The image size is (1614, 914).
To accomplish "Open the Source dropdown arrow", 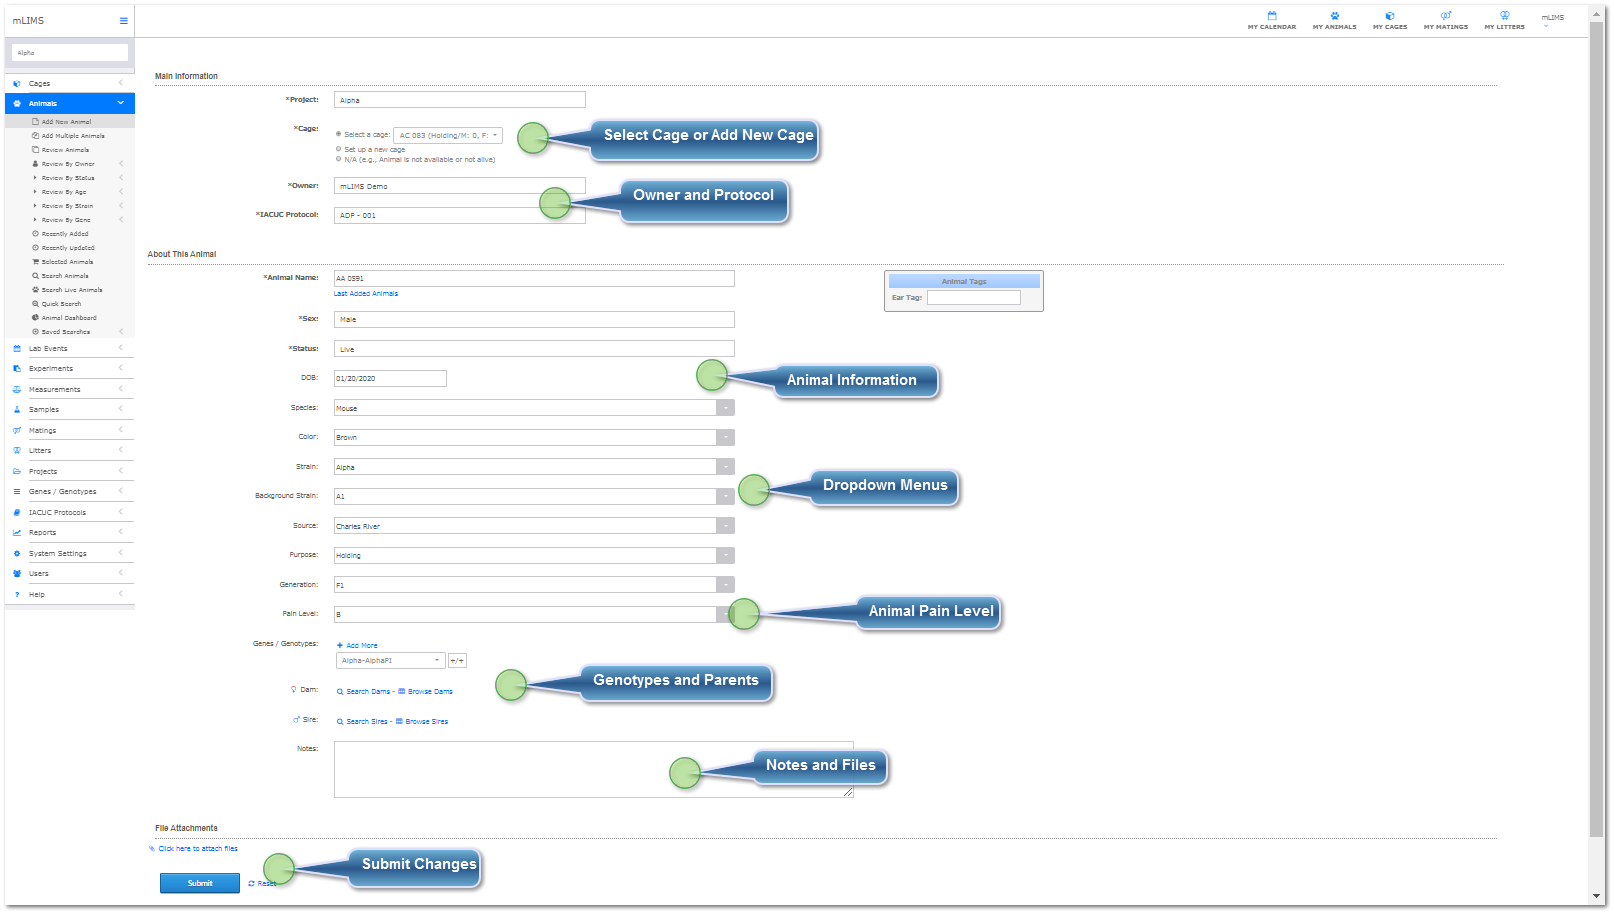I will tap(726, 526).
